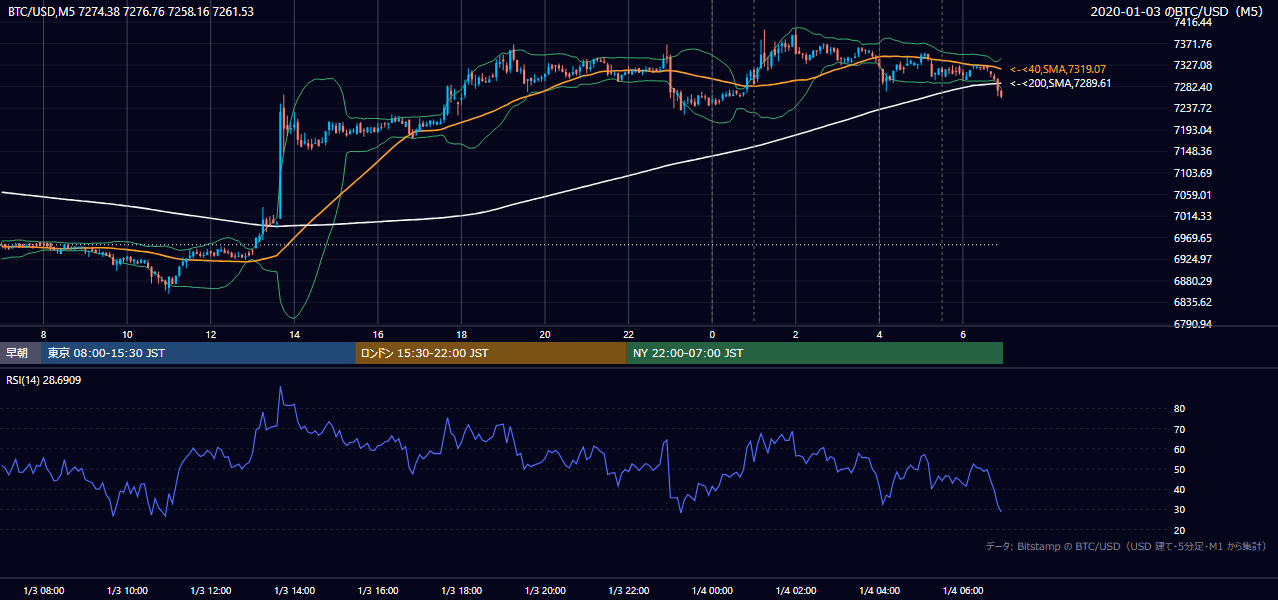The width and height of the screenshot is (1278, 600).
Task: Click the Bitstamp data source note
Action: click(1126, 547)
